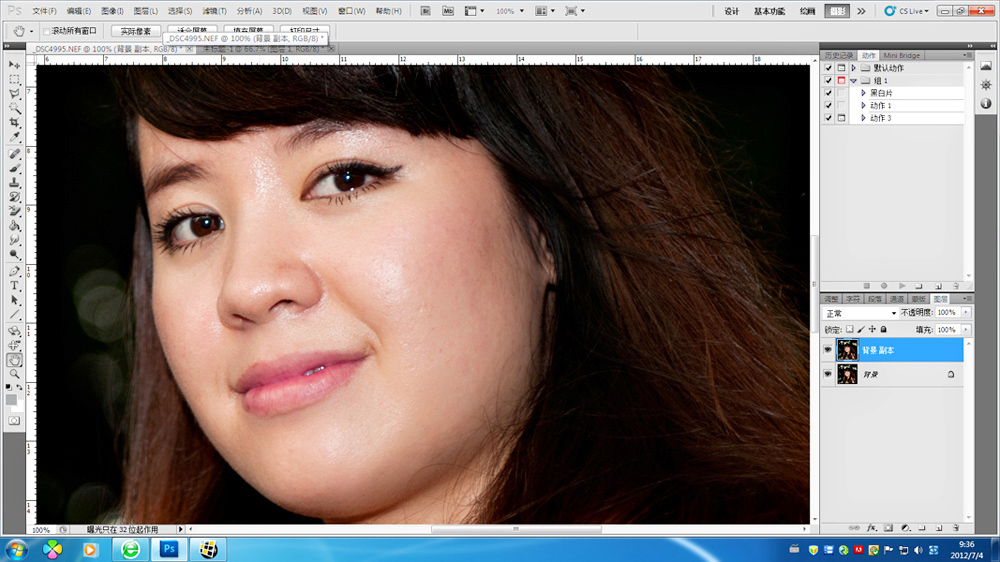This screenshot has height=562, width=1000.
Task: Open Photoshop from the Windows taskbar
Action: pos(169,549)
